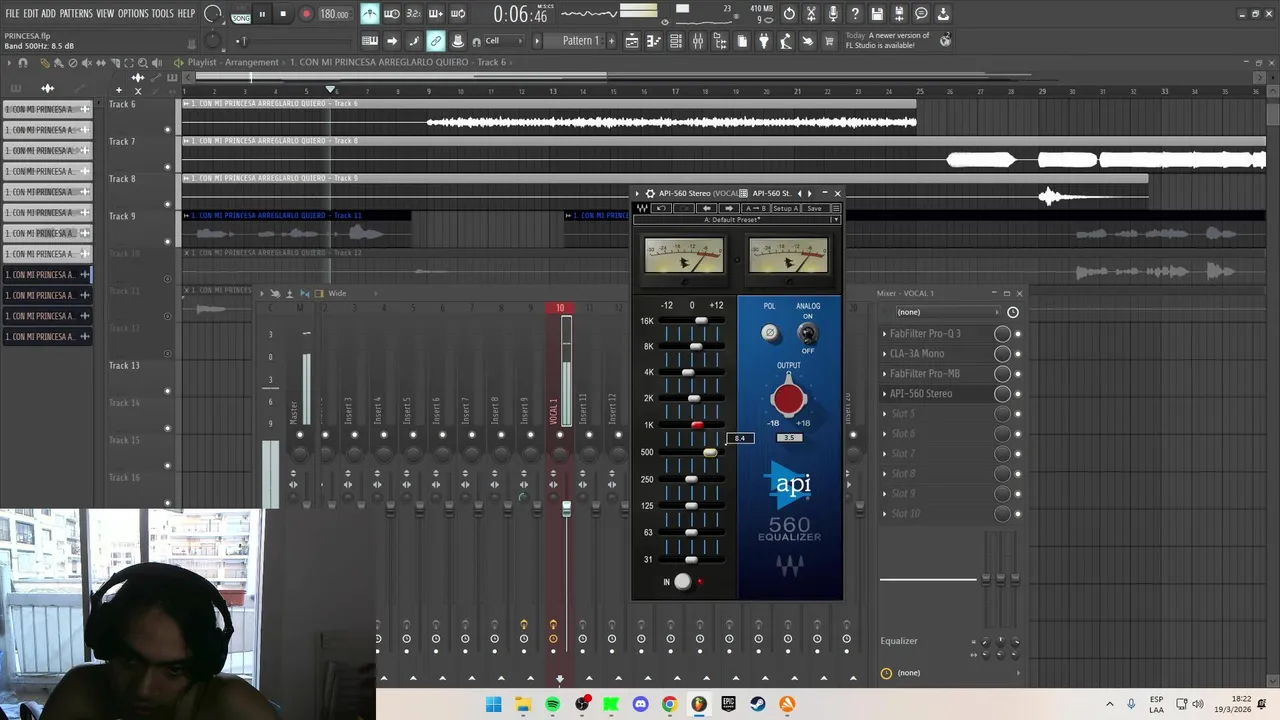Screen dimensions: 1280x720
Task: Open the OPTIONS menu
Action: pos(133,14)
